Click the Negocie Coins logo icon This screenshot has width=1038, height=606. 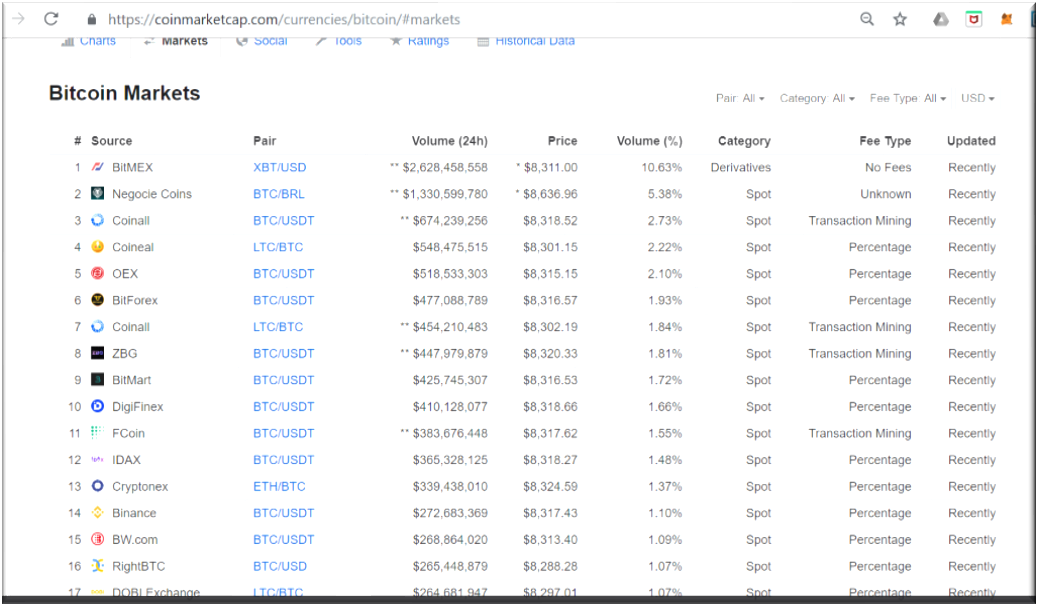click(97, 193)
